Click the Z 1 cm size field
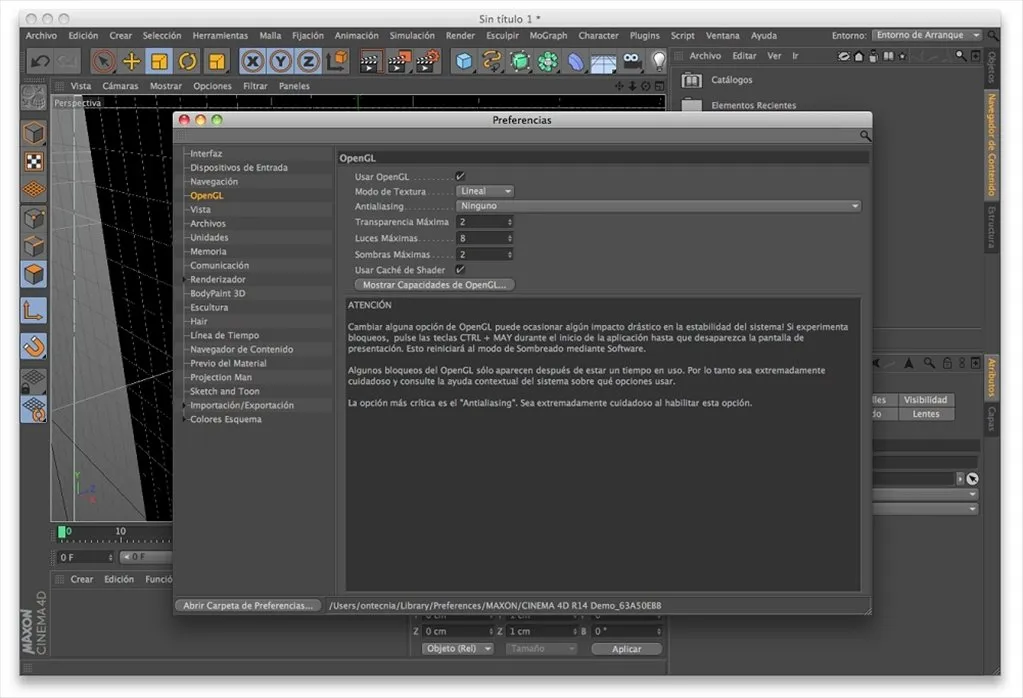Screen dimensions: 1023x698 [x=542, y=631]
